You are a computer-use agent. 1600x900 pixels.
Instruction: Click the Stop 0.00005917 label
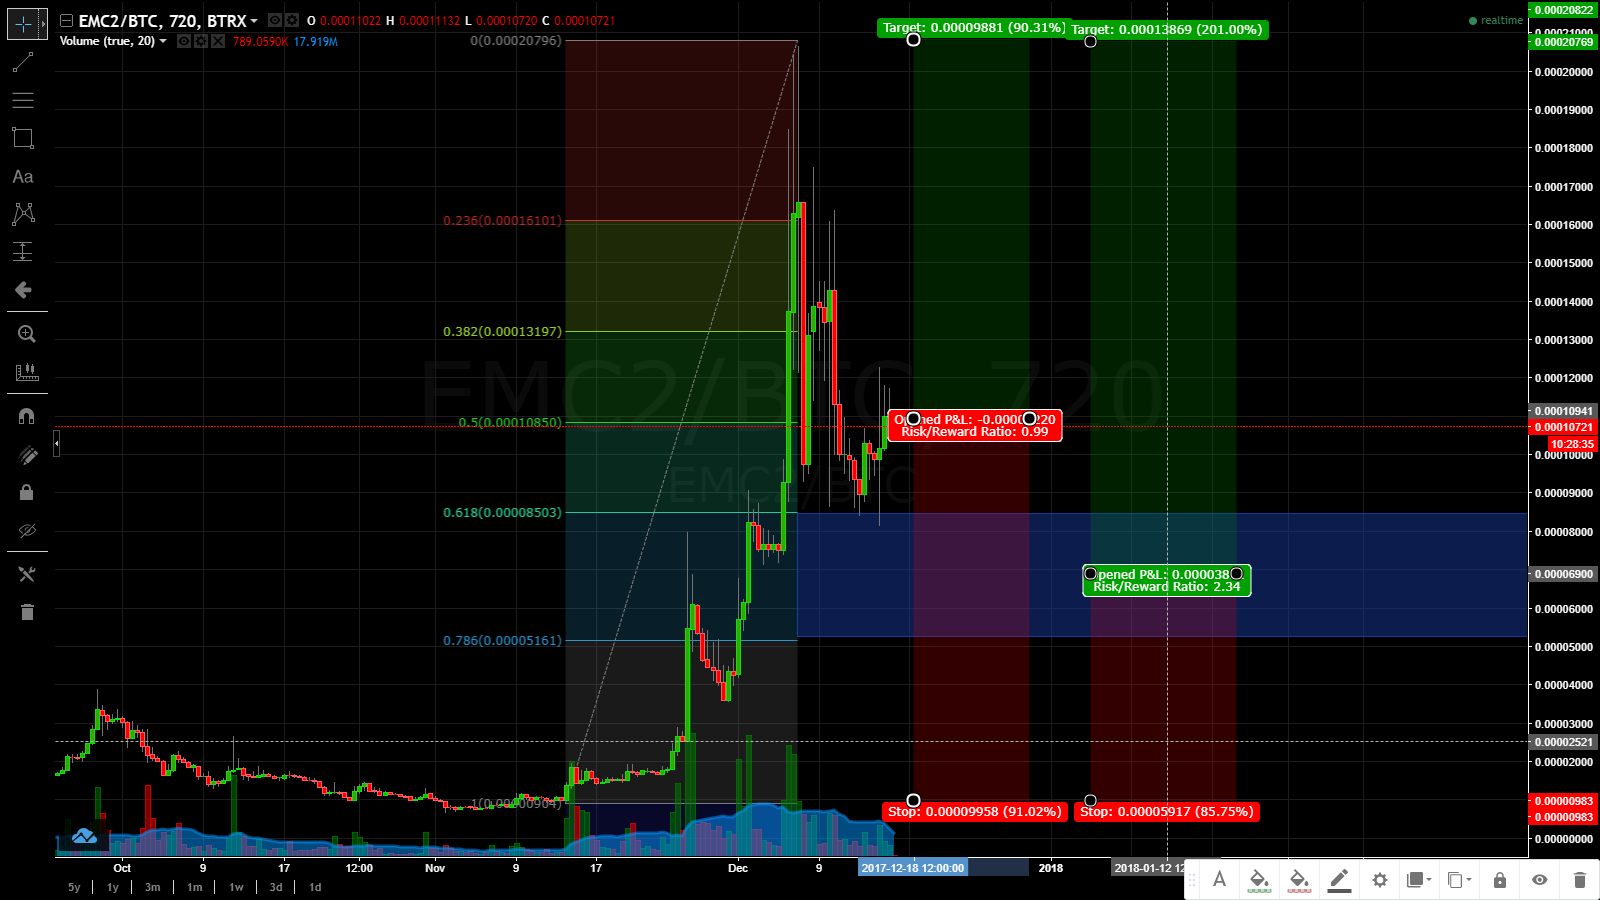(1166, 811)
